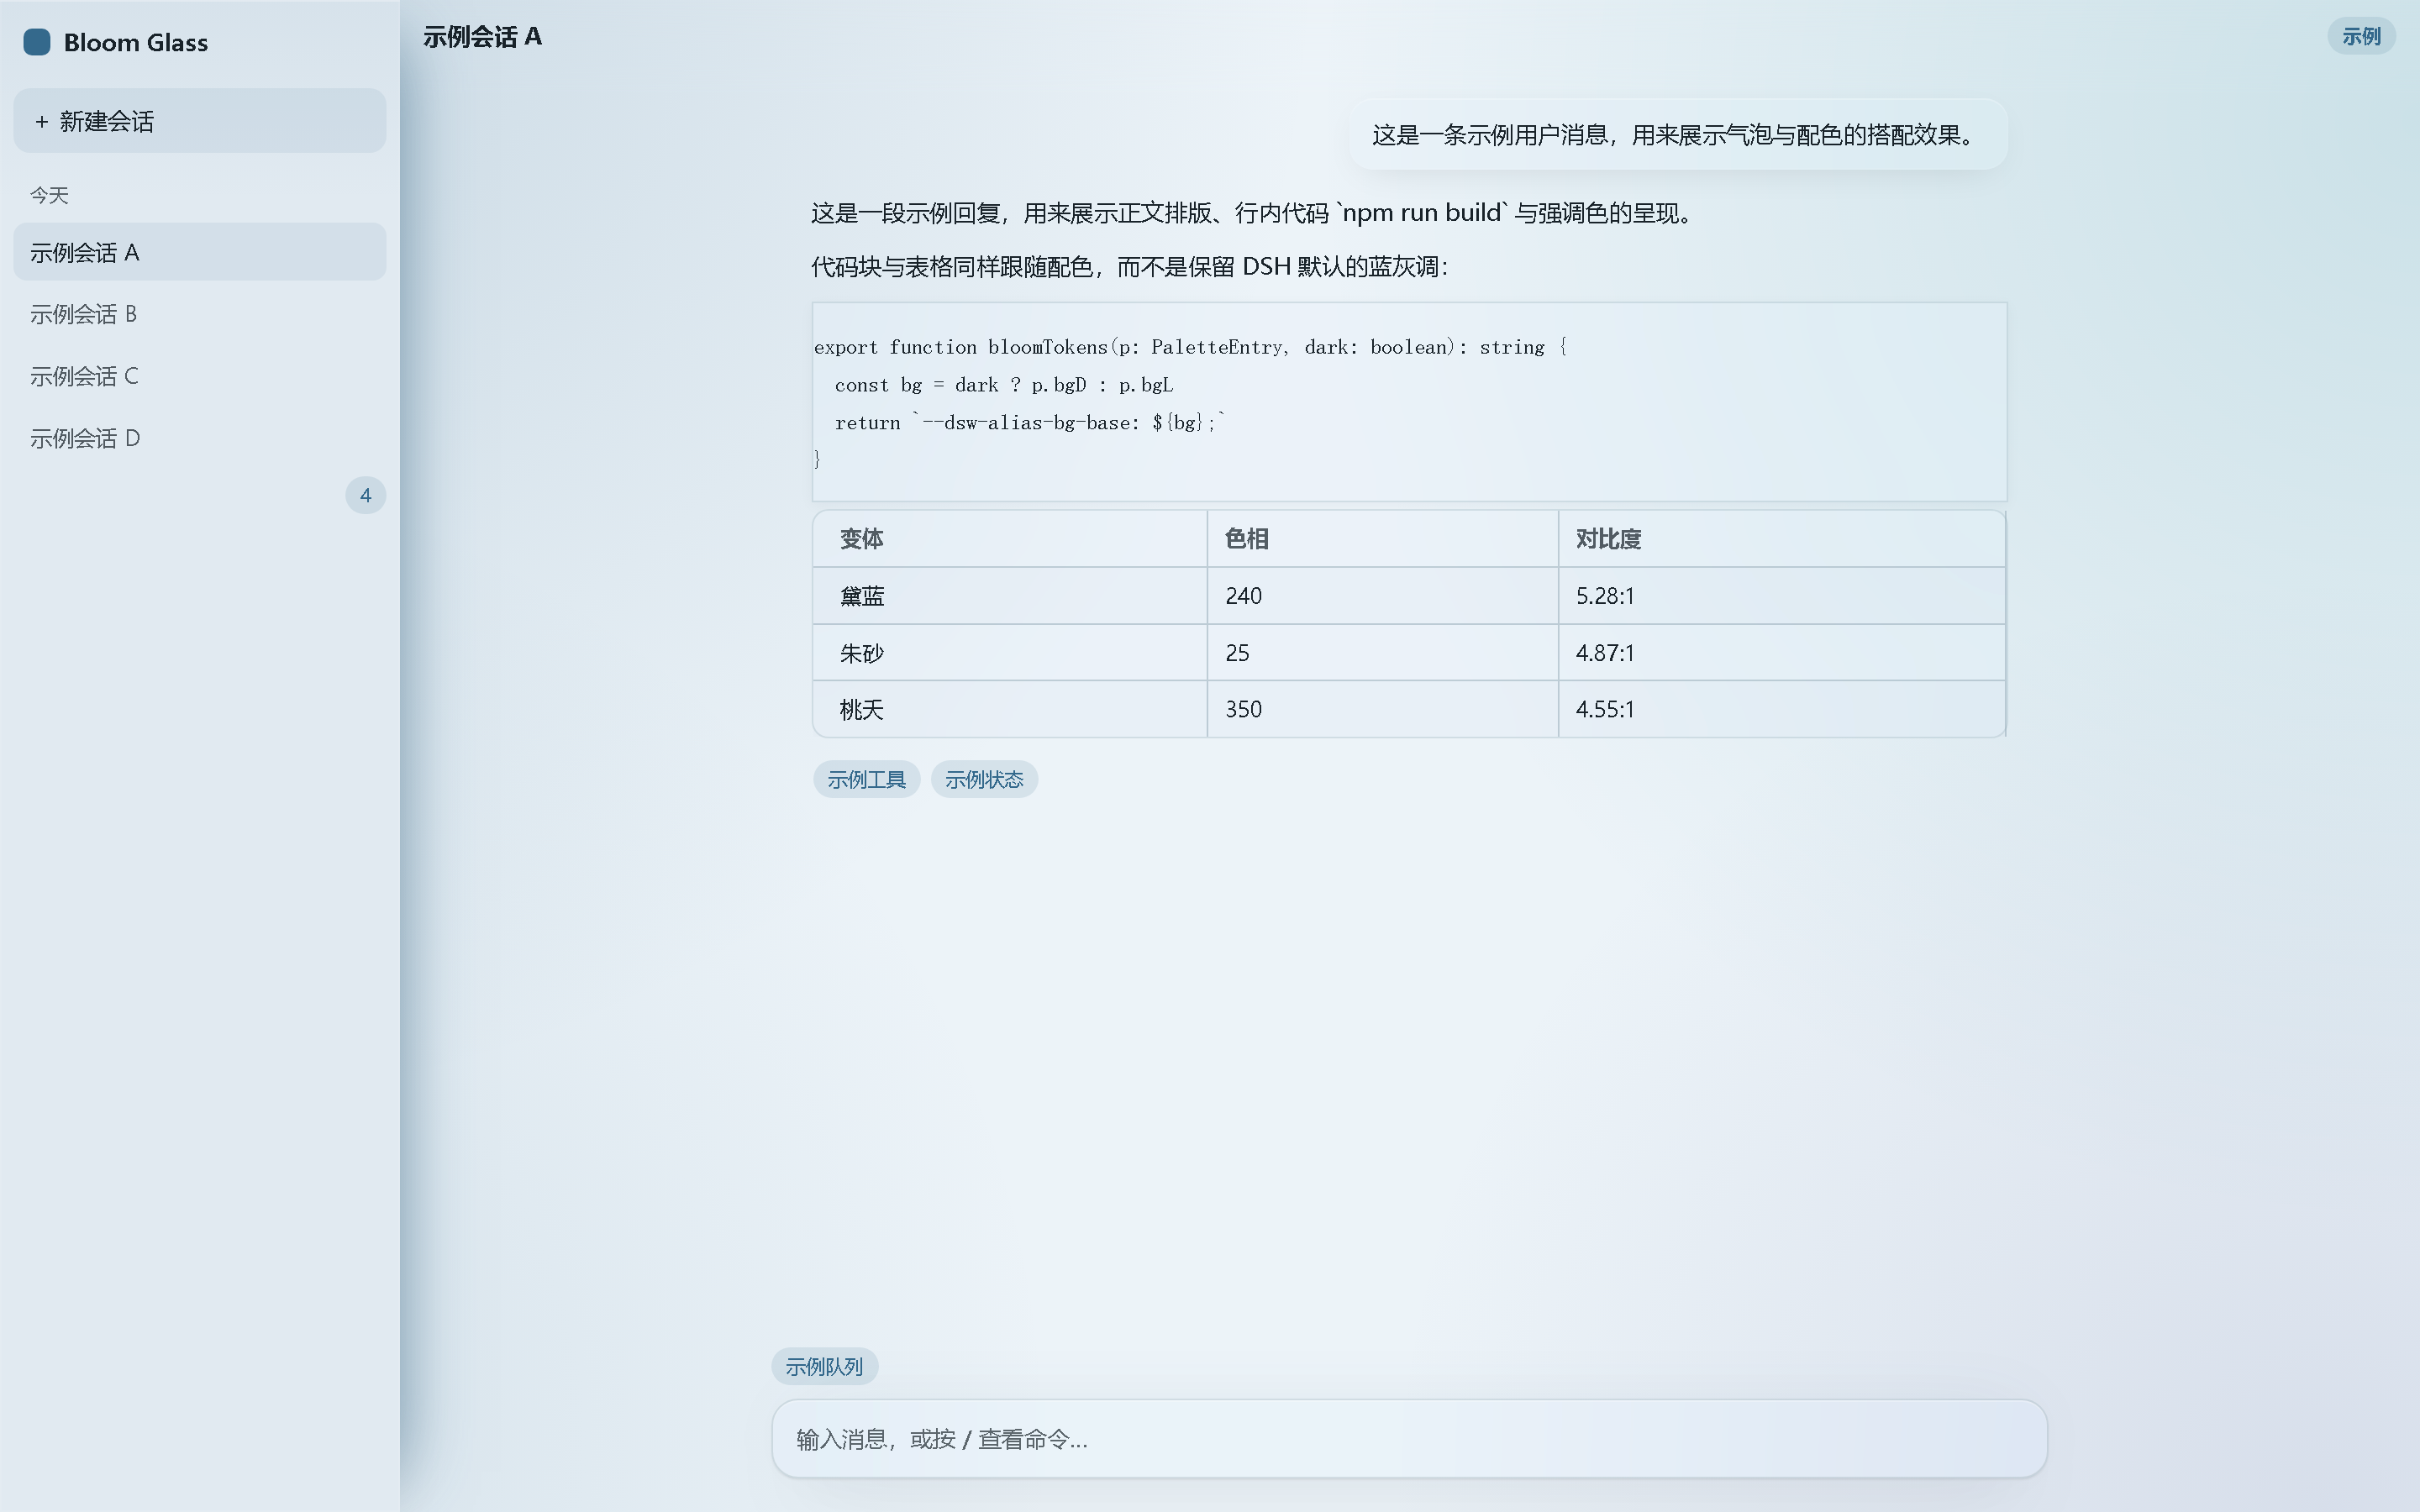Open conversation 示例会话 A in sidebar
The image size is (2420, 1512).
(200, 252)
